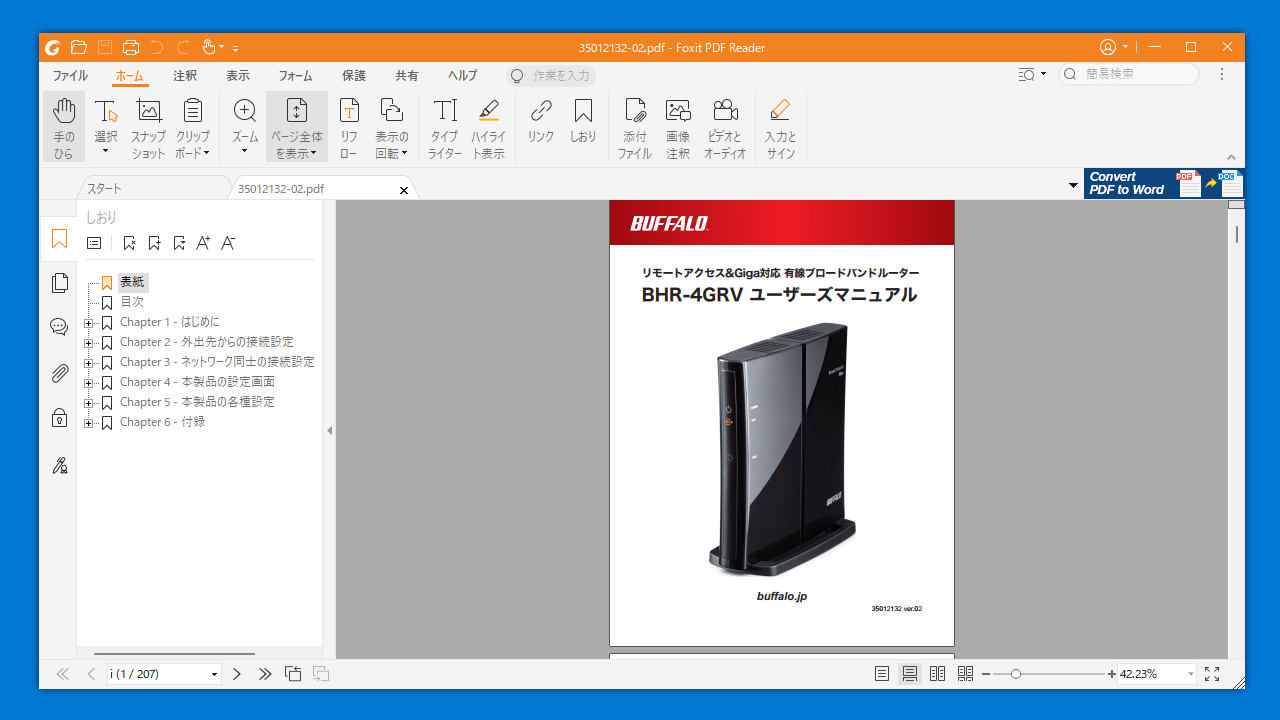This screenshot has height=720, width=1280.
Task: Open the Zoom dropdown arrow
Action: [x=244, y=152]
